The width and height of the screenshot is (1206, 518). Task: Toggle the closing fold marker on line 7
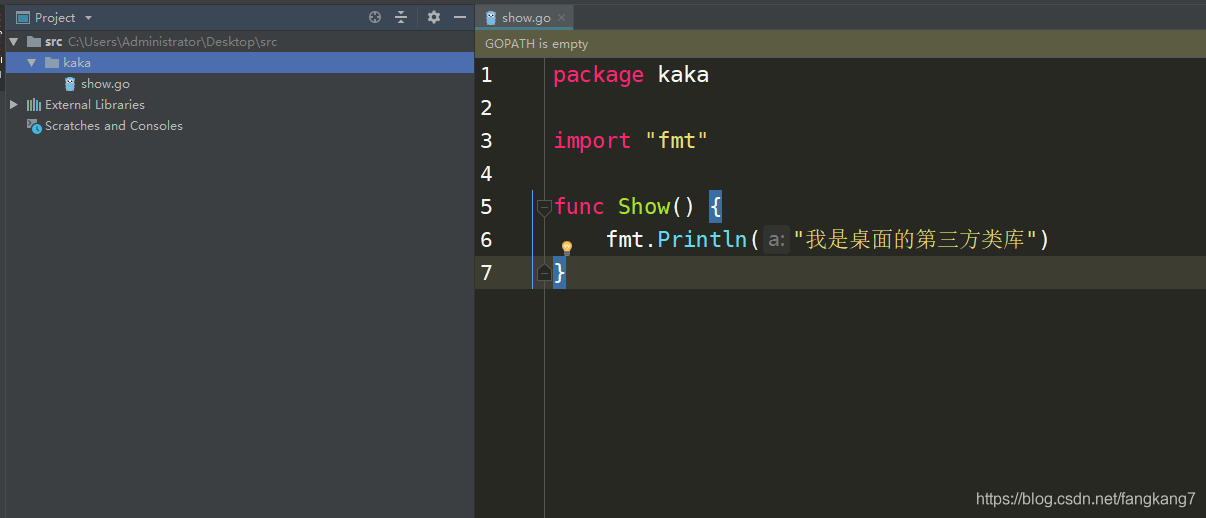544,272
